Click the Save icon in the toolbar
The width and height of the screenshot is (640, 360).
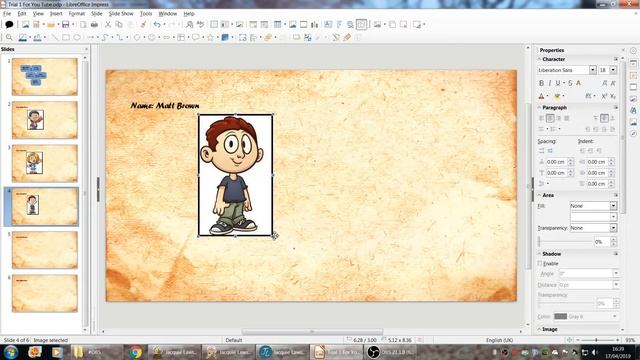click(65, 25)
